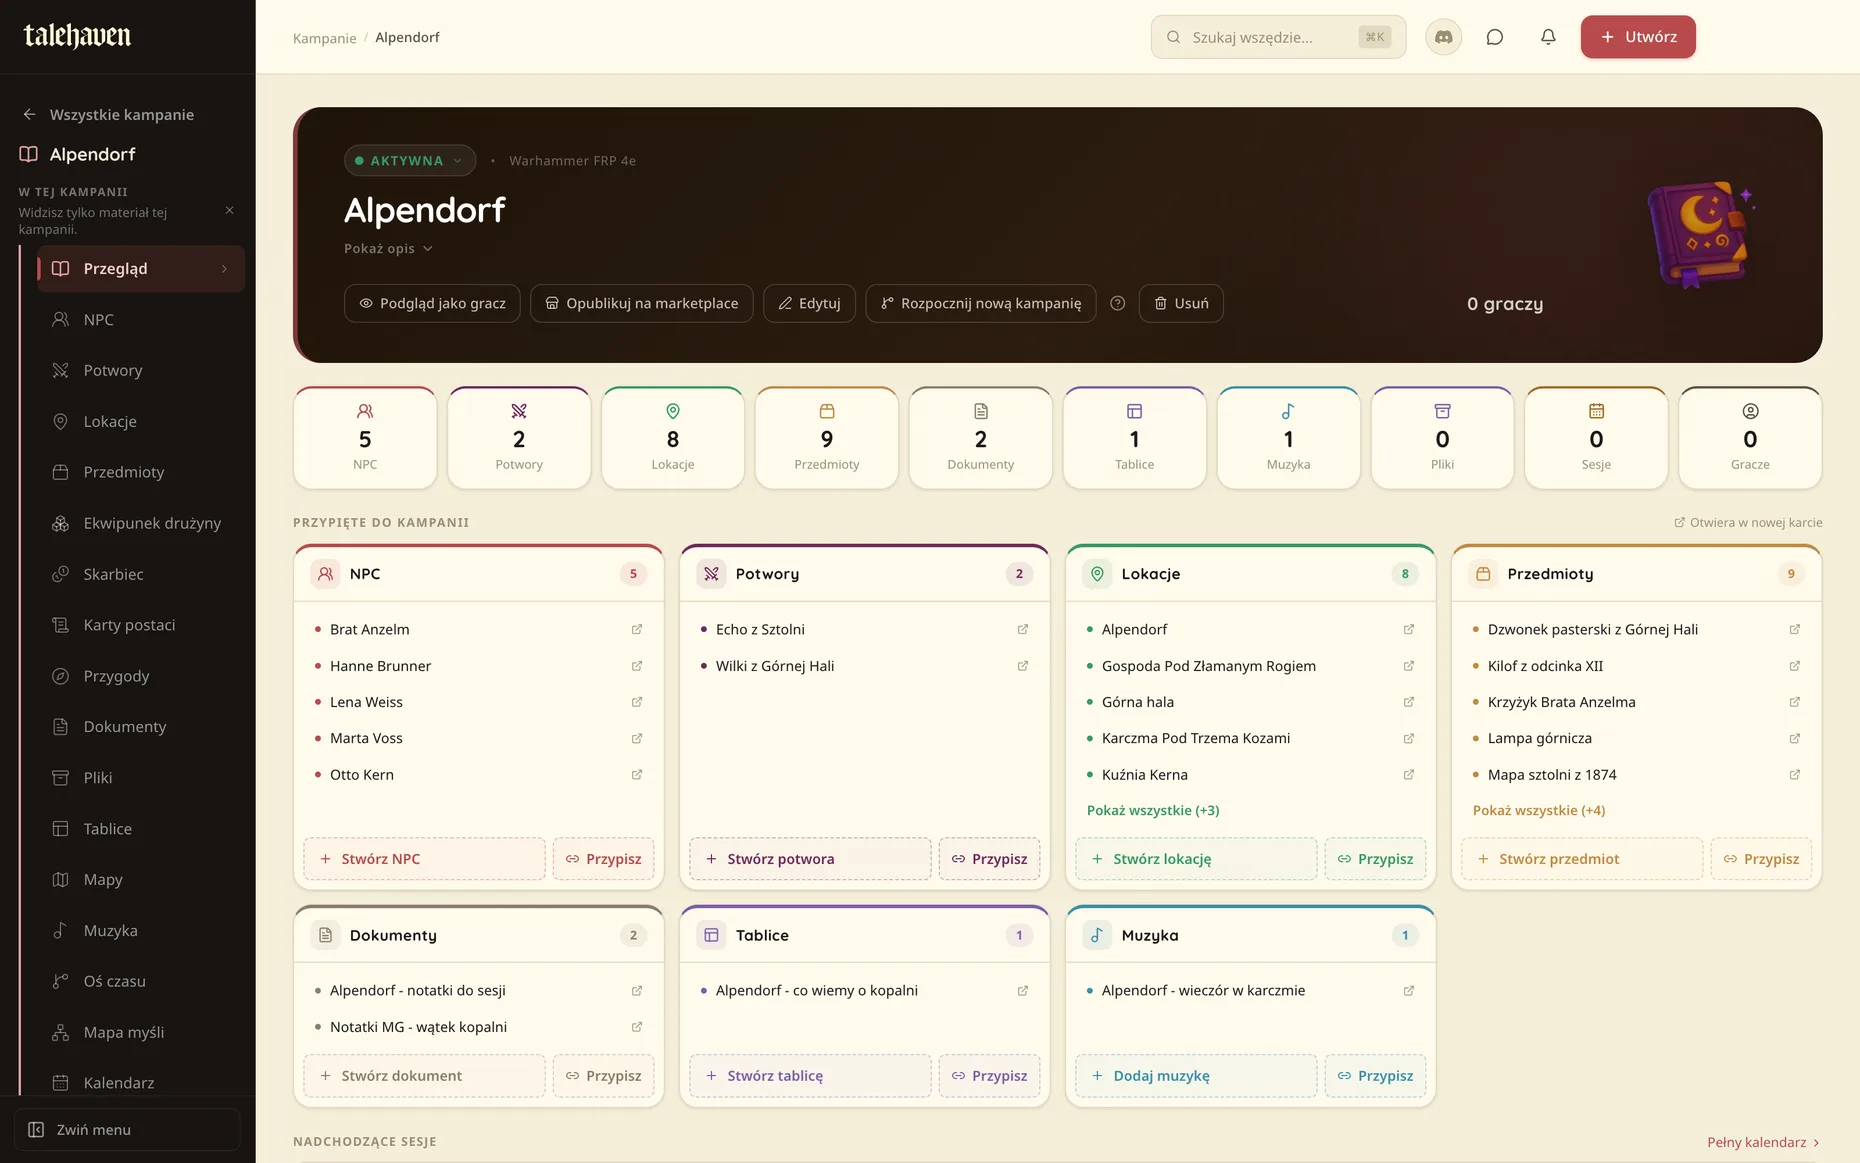
Task: Open Alpendorf wieczór w karczmie external icon
Action: point(1409,990)
